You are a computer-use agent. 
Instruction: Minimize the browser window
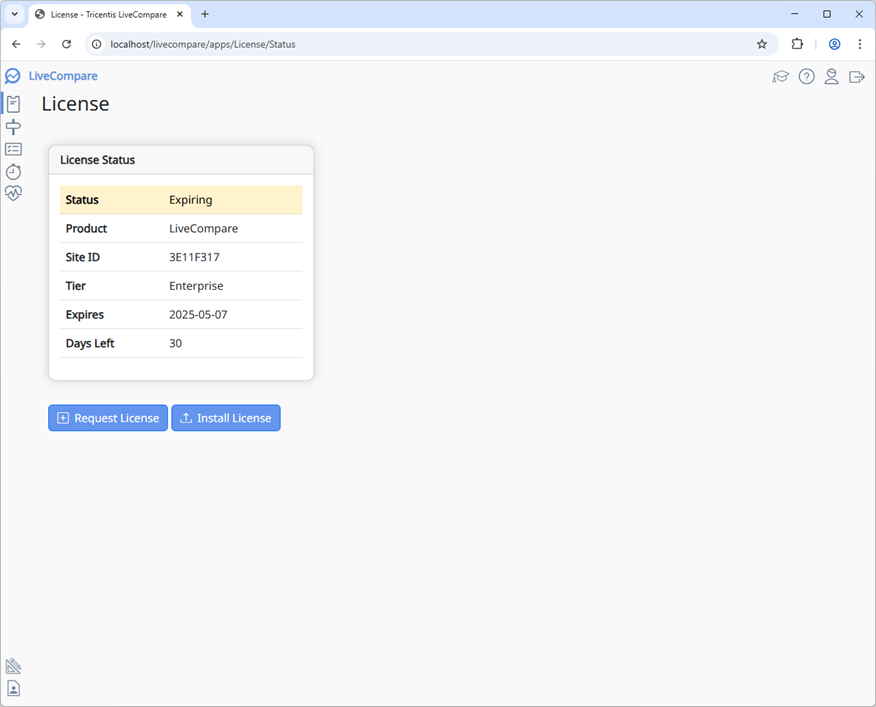(794, 14)
